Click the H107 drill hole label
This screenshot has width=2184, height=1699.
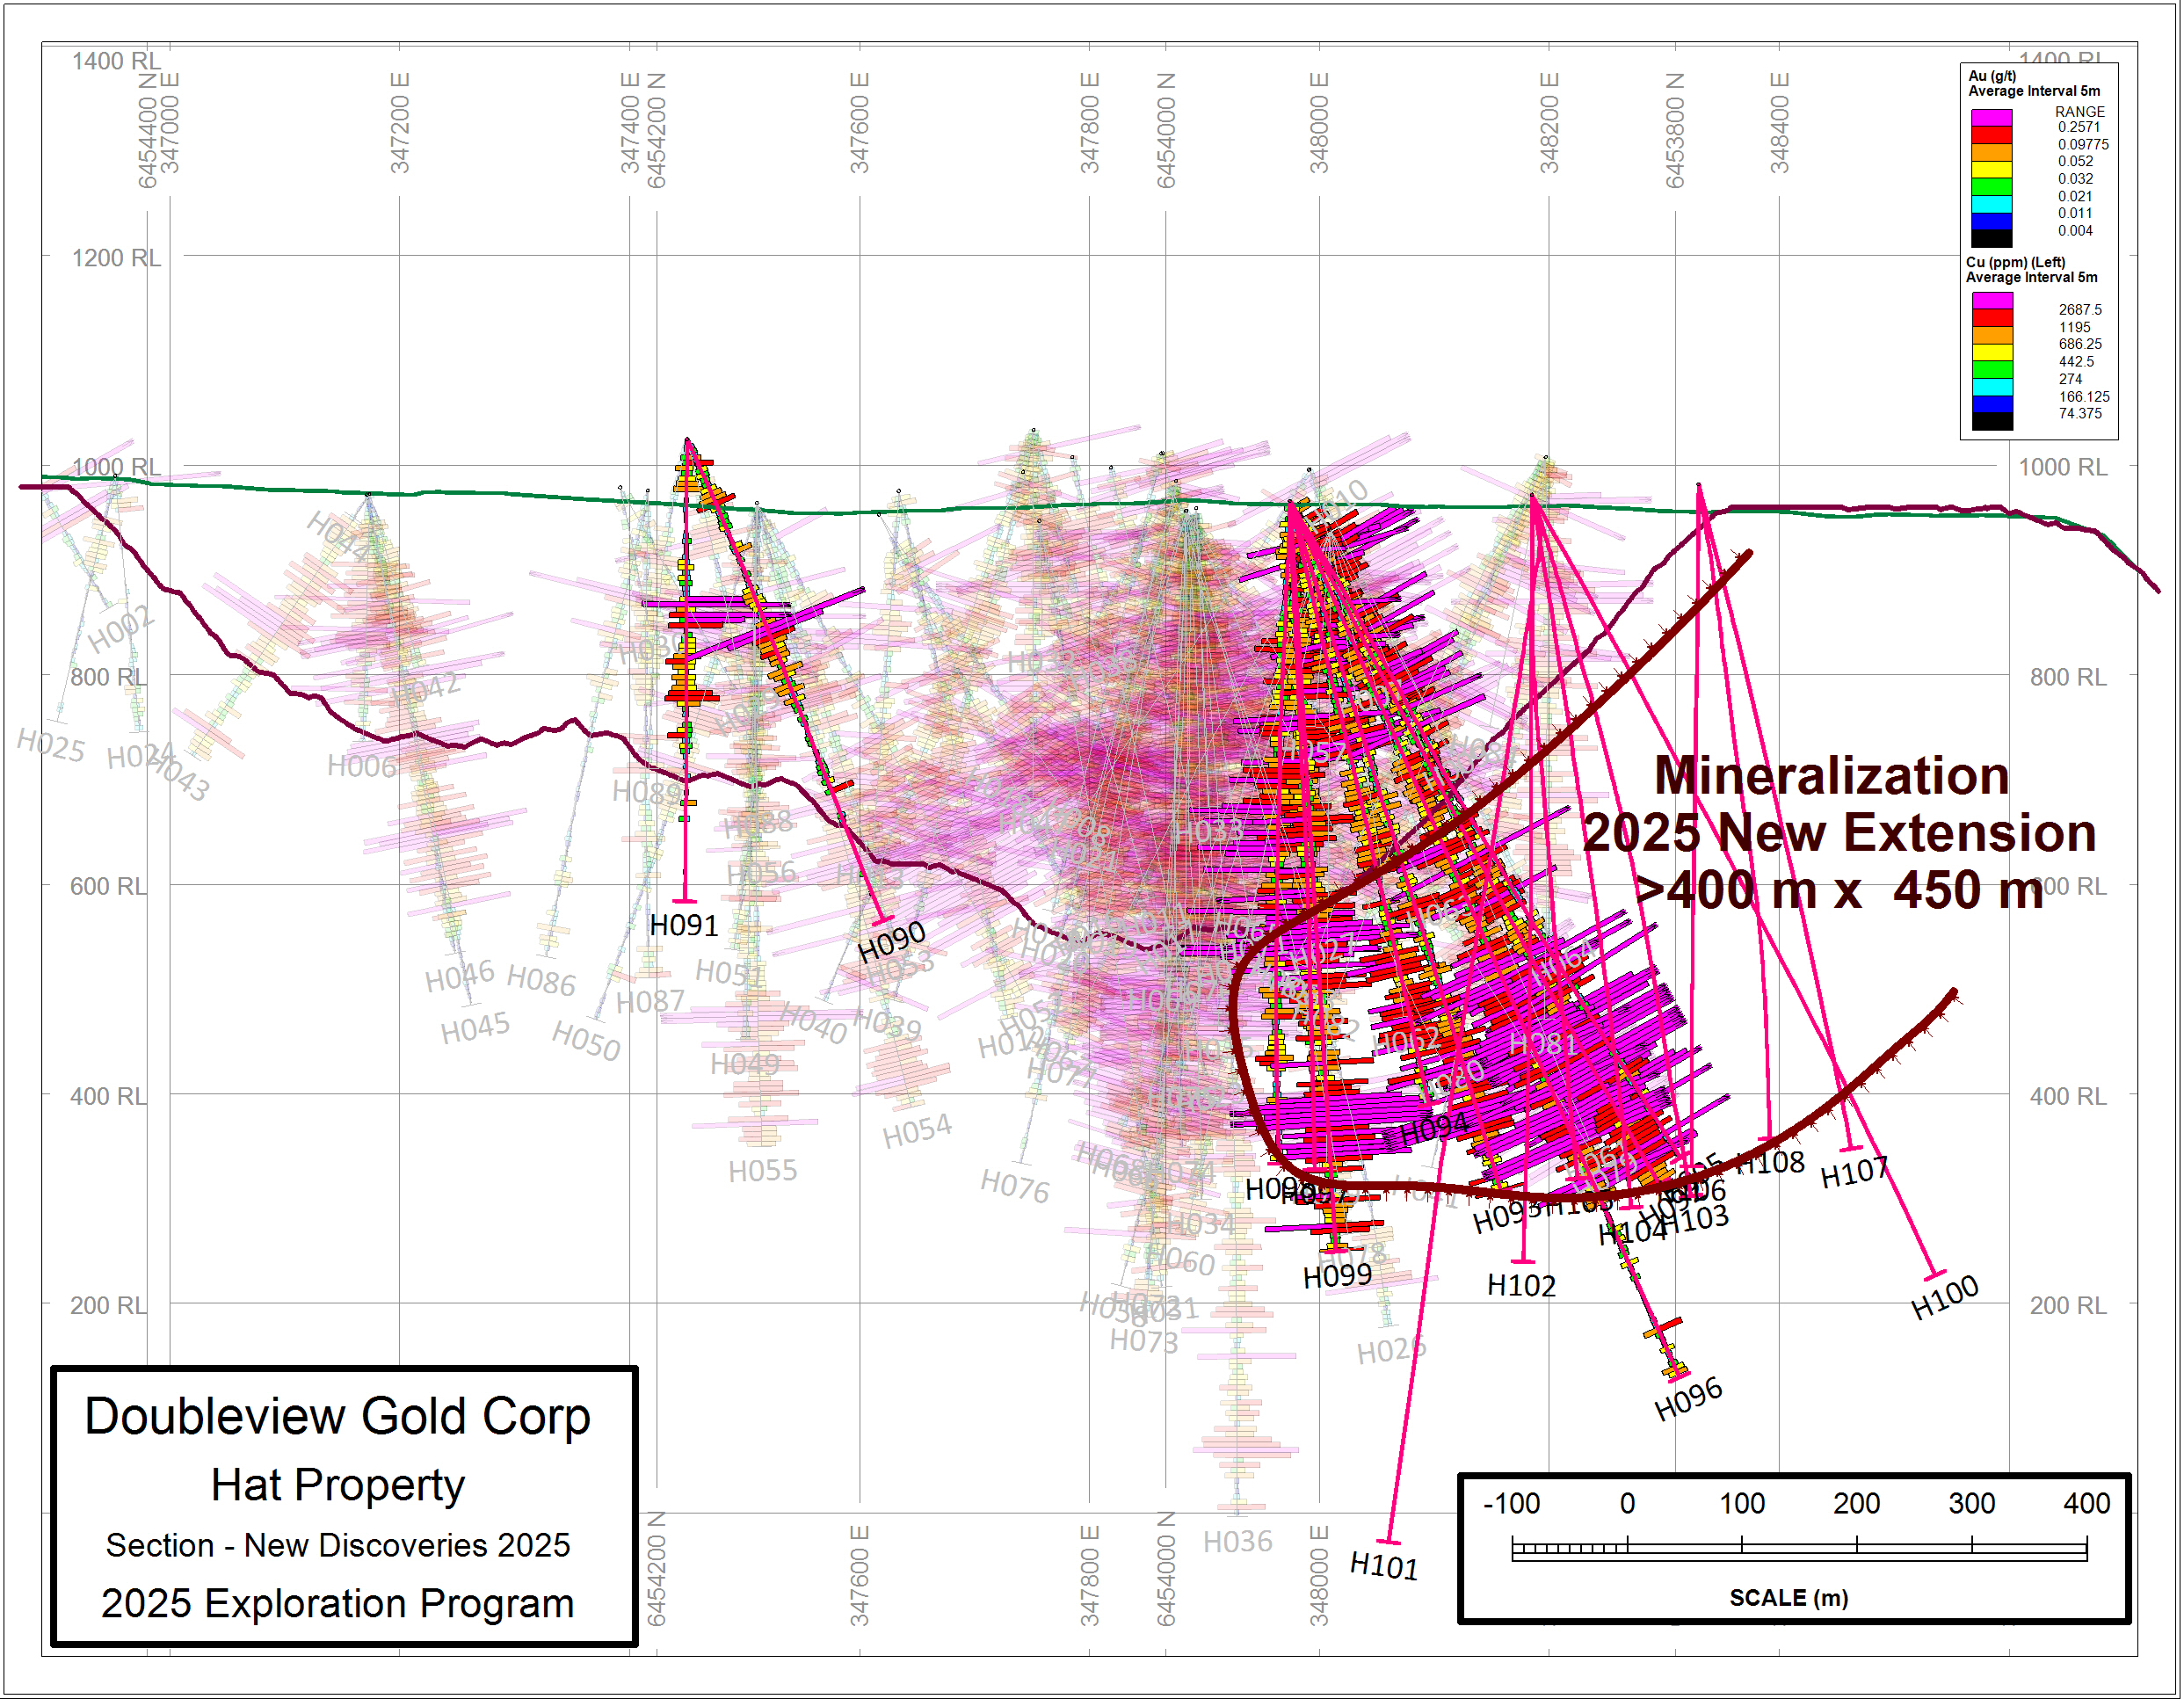pyautogui.click(x=1855, y=1172)
